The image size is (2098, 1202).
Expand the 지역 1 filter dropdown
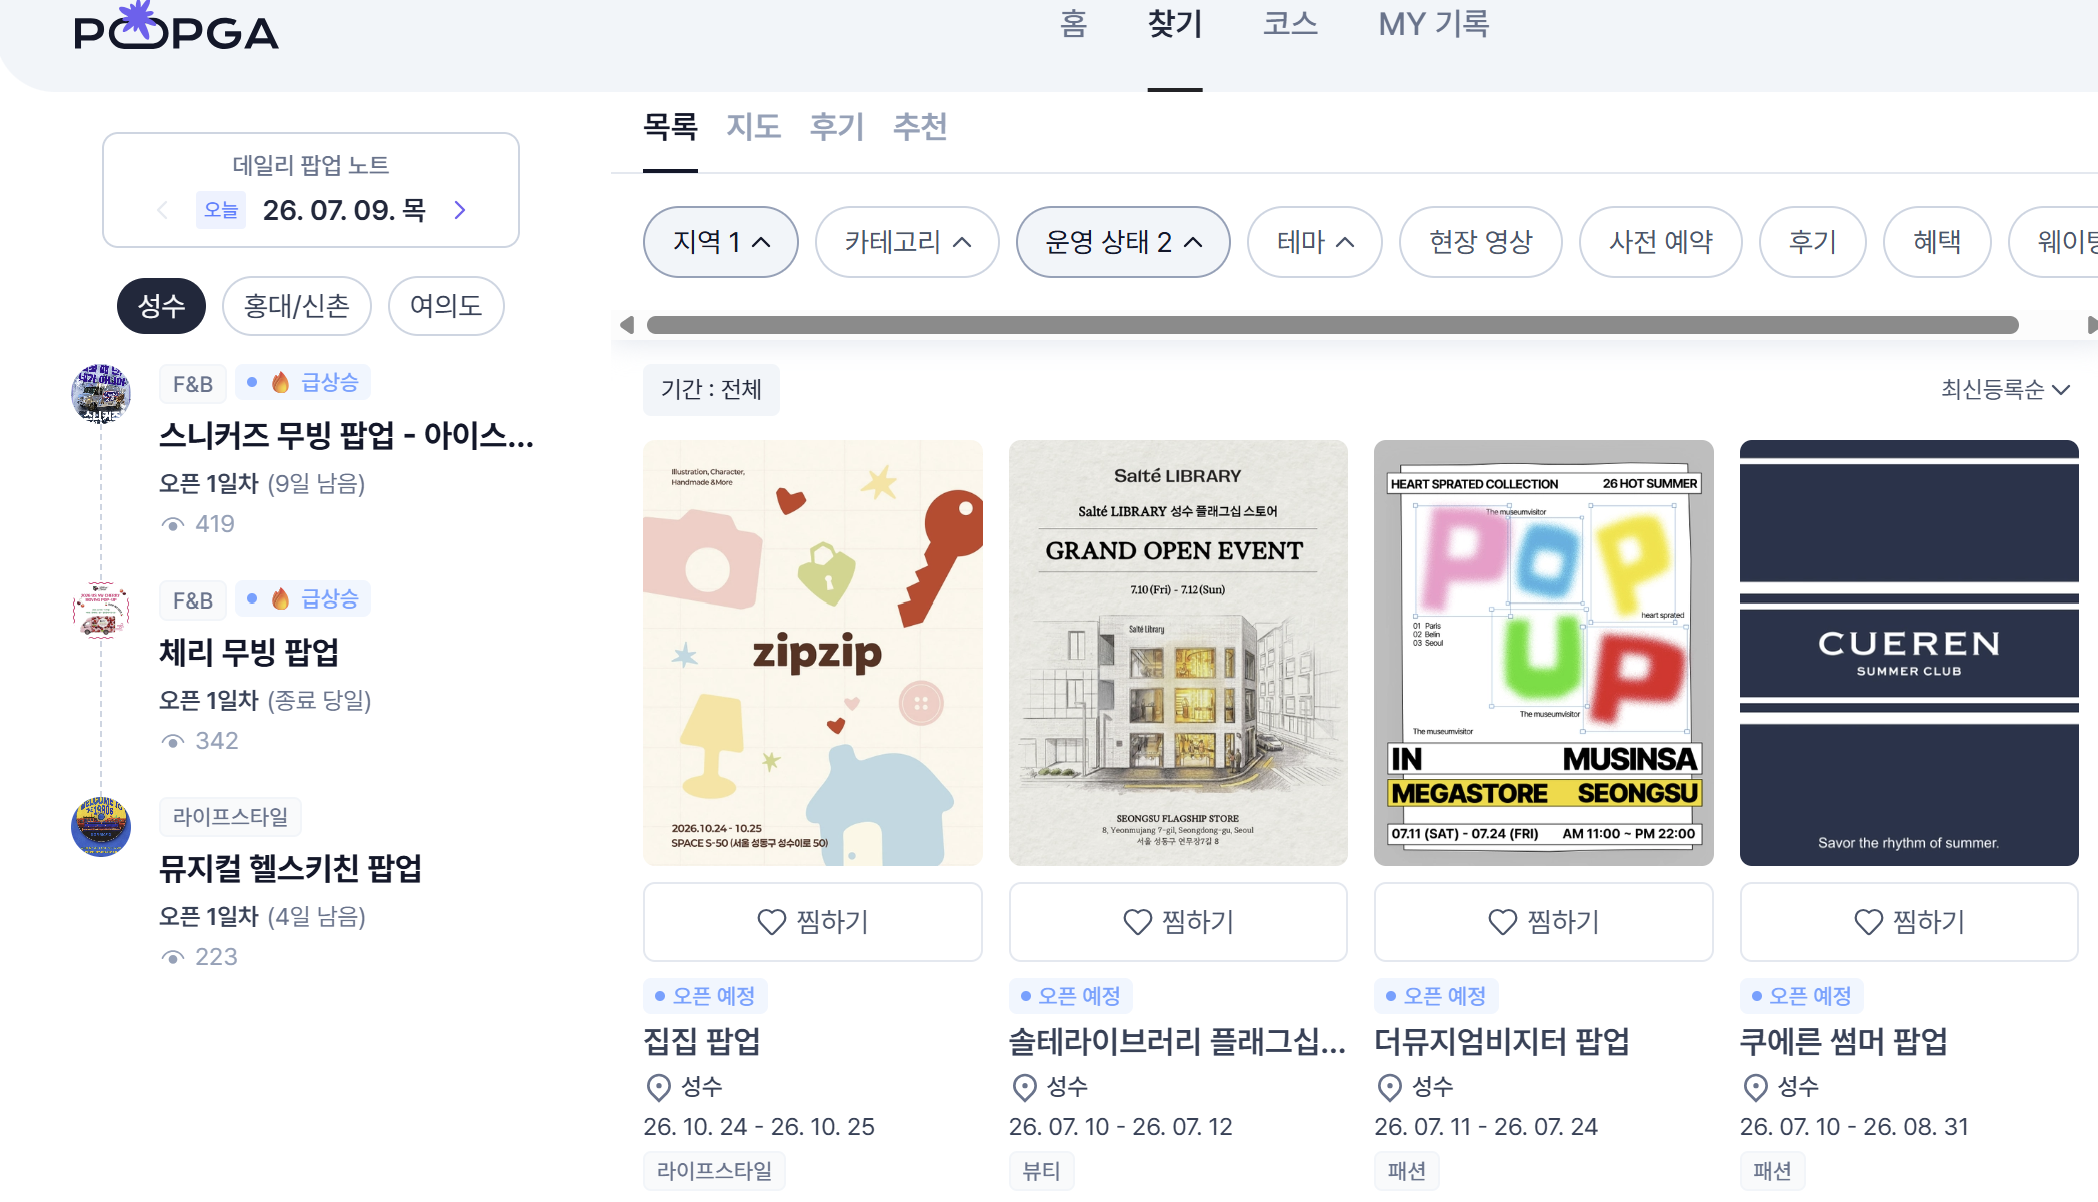point(721,242)
